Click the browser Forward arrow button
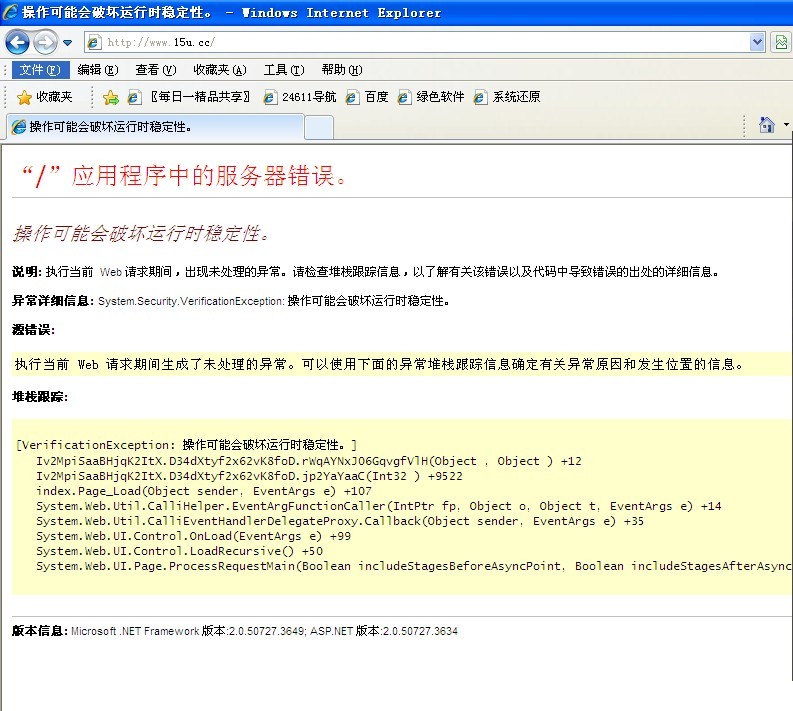This screenshot has height=711, width=793. 45,42
